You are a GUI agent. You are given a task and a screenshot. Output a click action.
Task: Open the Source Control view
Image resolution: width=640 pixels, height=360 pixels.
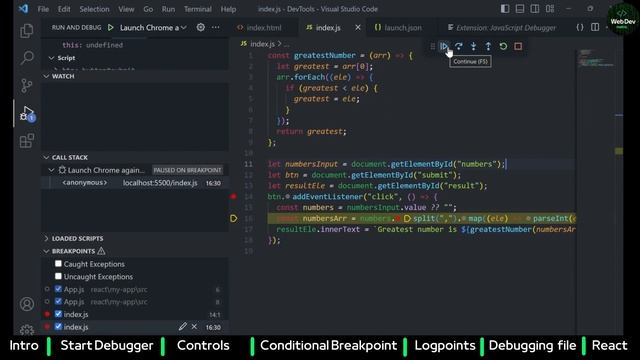pyautogui.click(x=27, y=85)
